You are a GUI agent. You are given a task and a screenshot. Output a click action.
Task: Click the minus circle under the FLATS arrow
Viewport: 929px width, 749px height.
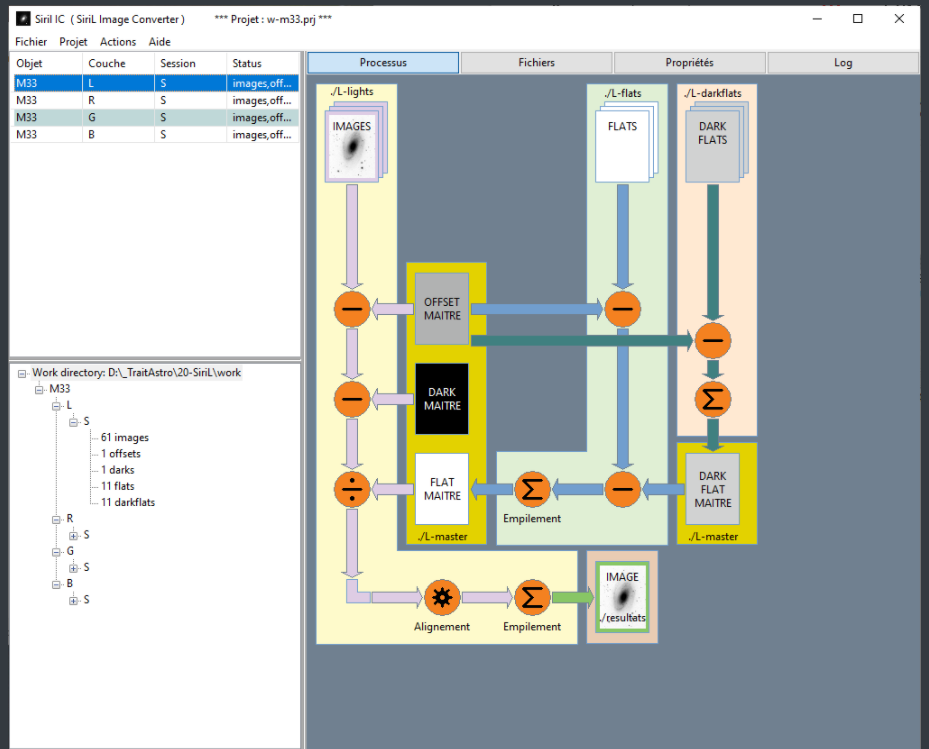click(x=622, y=309)
